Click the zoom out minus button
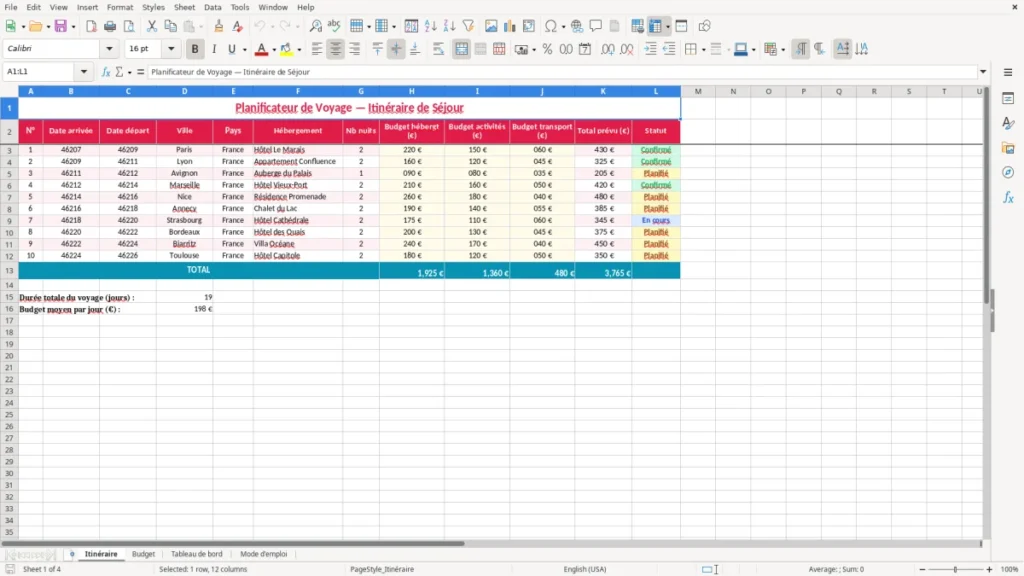 (922, 569)
